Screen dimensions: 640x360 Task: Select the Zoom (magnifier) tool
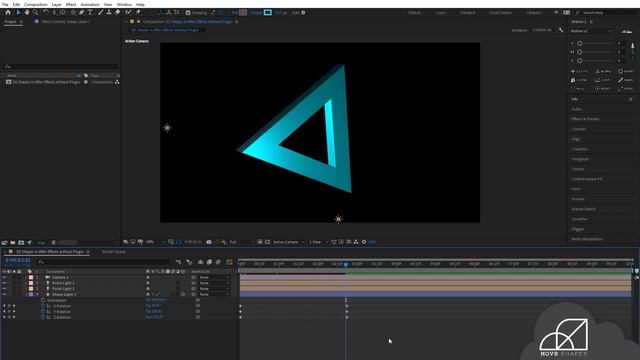(x=36, y=13)
